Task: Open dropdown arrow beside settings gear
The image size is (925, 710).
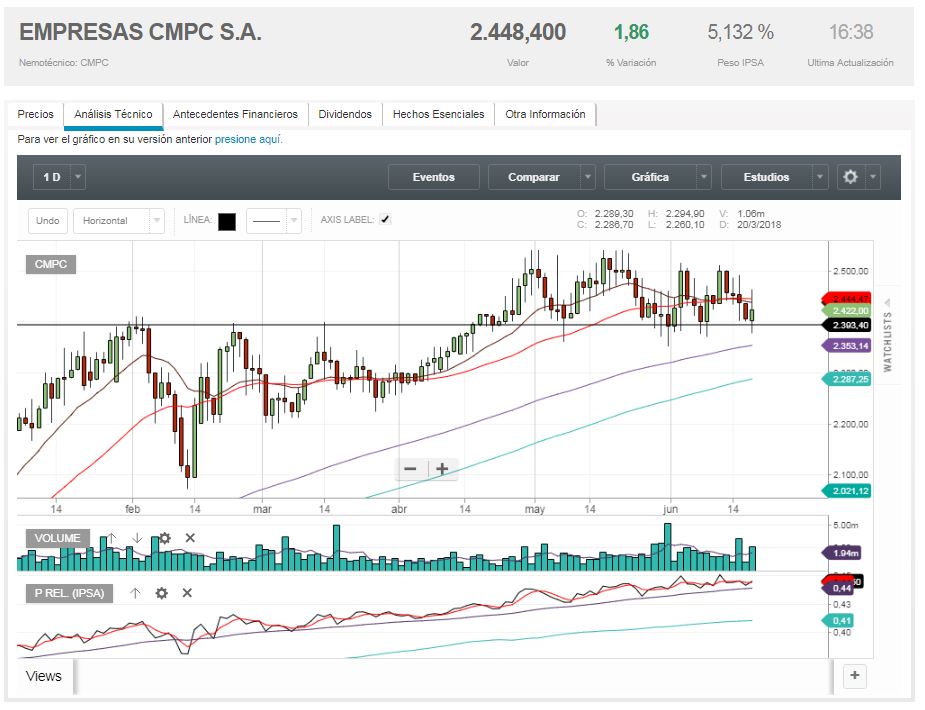Action: tap(872, 177)
